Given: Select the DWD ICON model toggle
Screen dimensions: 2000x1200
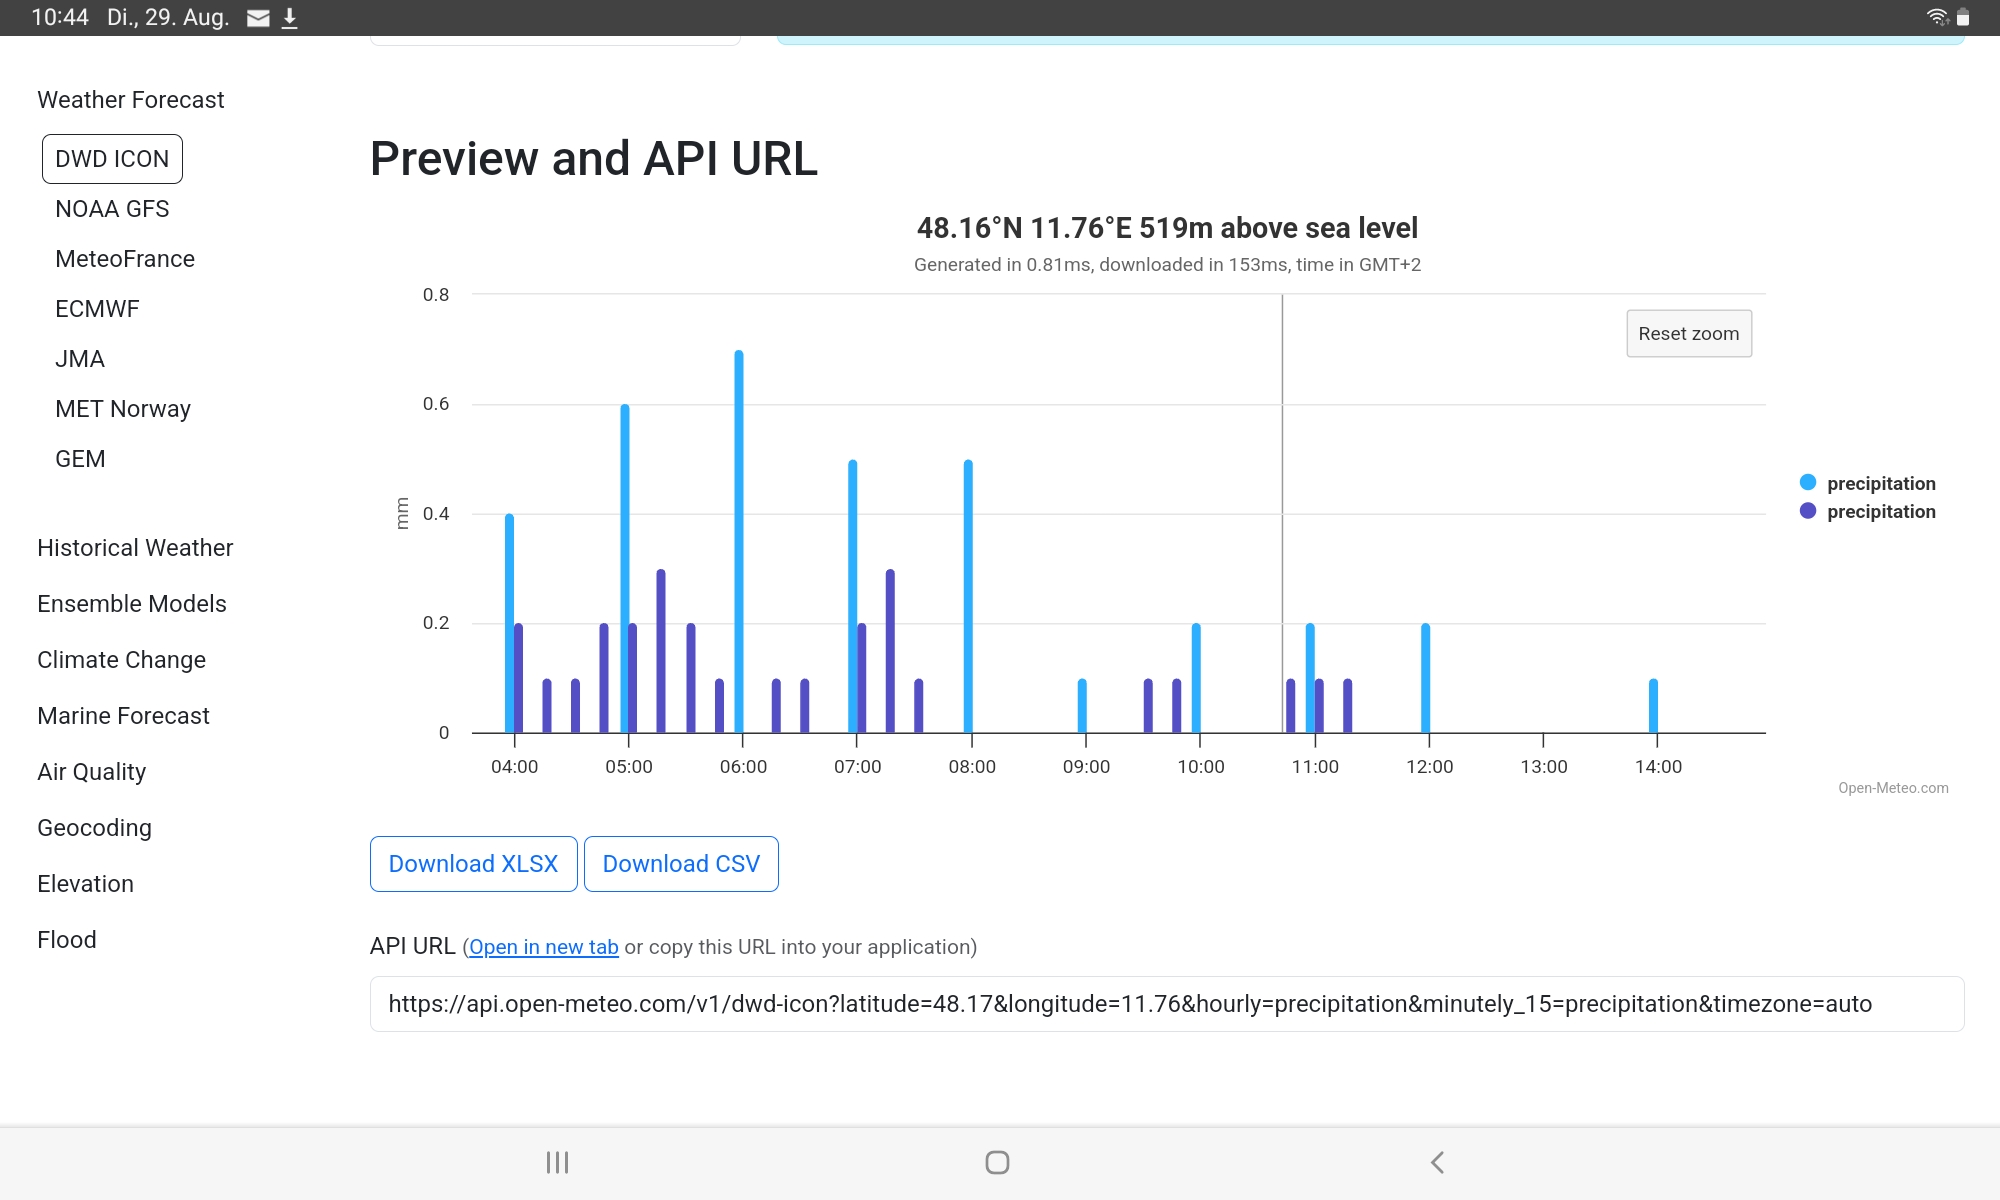Looking at the screenshot, I should (112, 158).
